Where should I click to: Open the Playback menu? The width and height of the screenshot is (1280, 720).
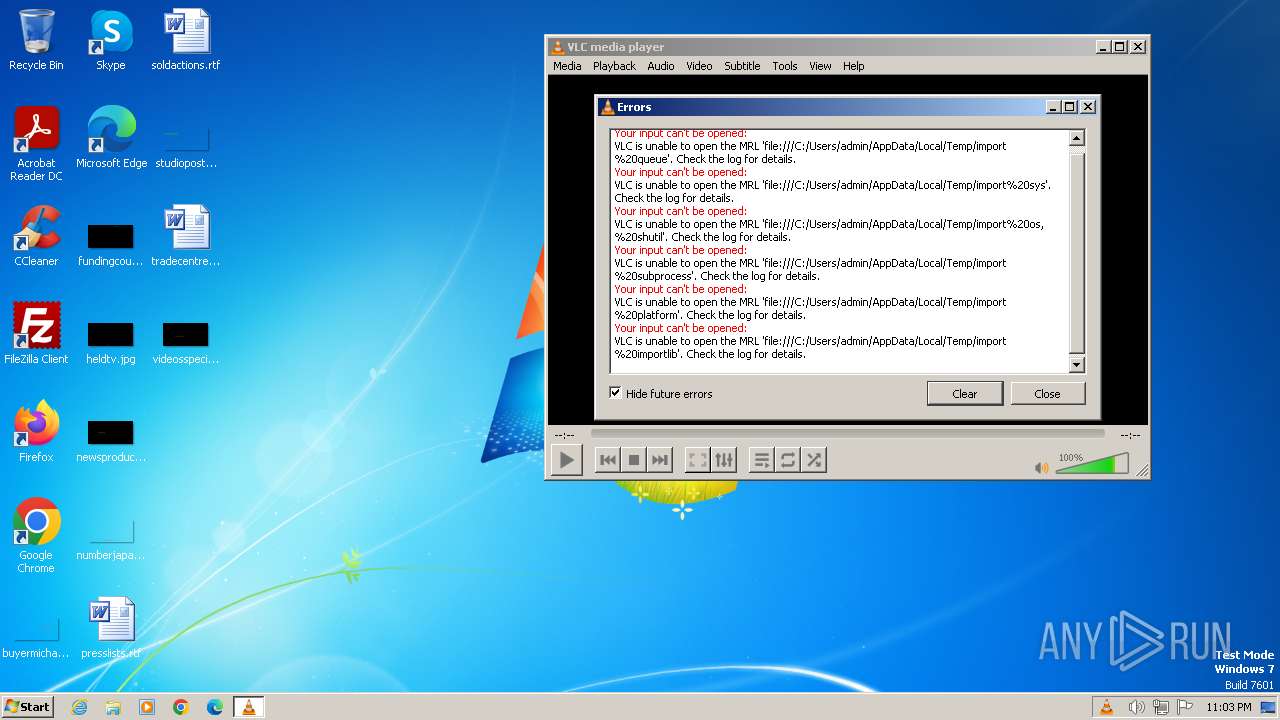[x=614, y=66]
